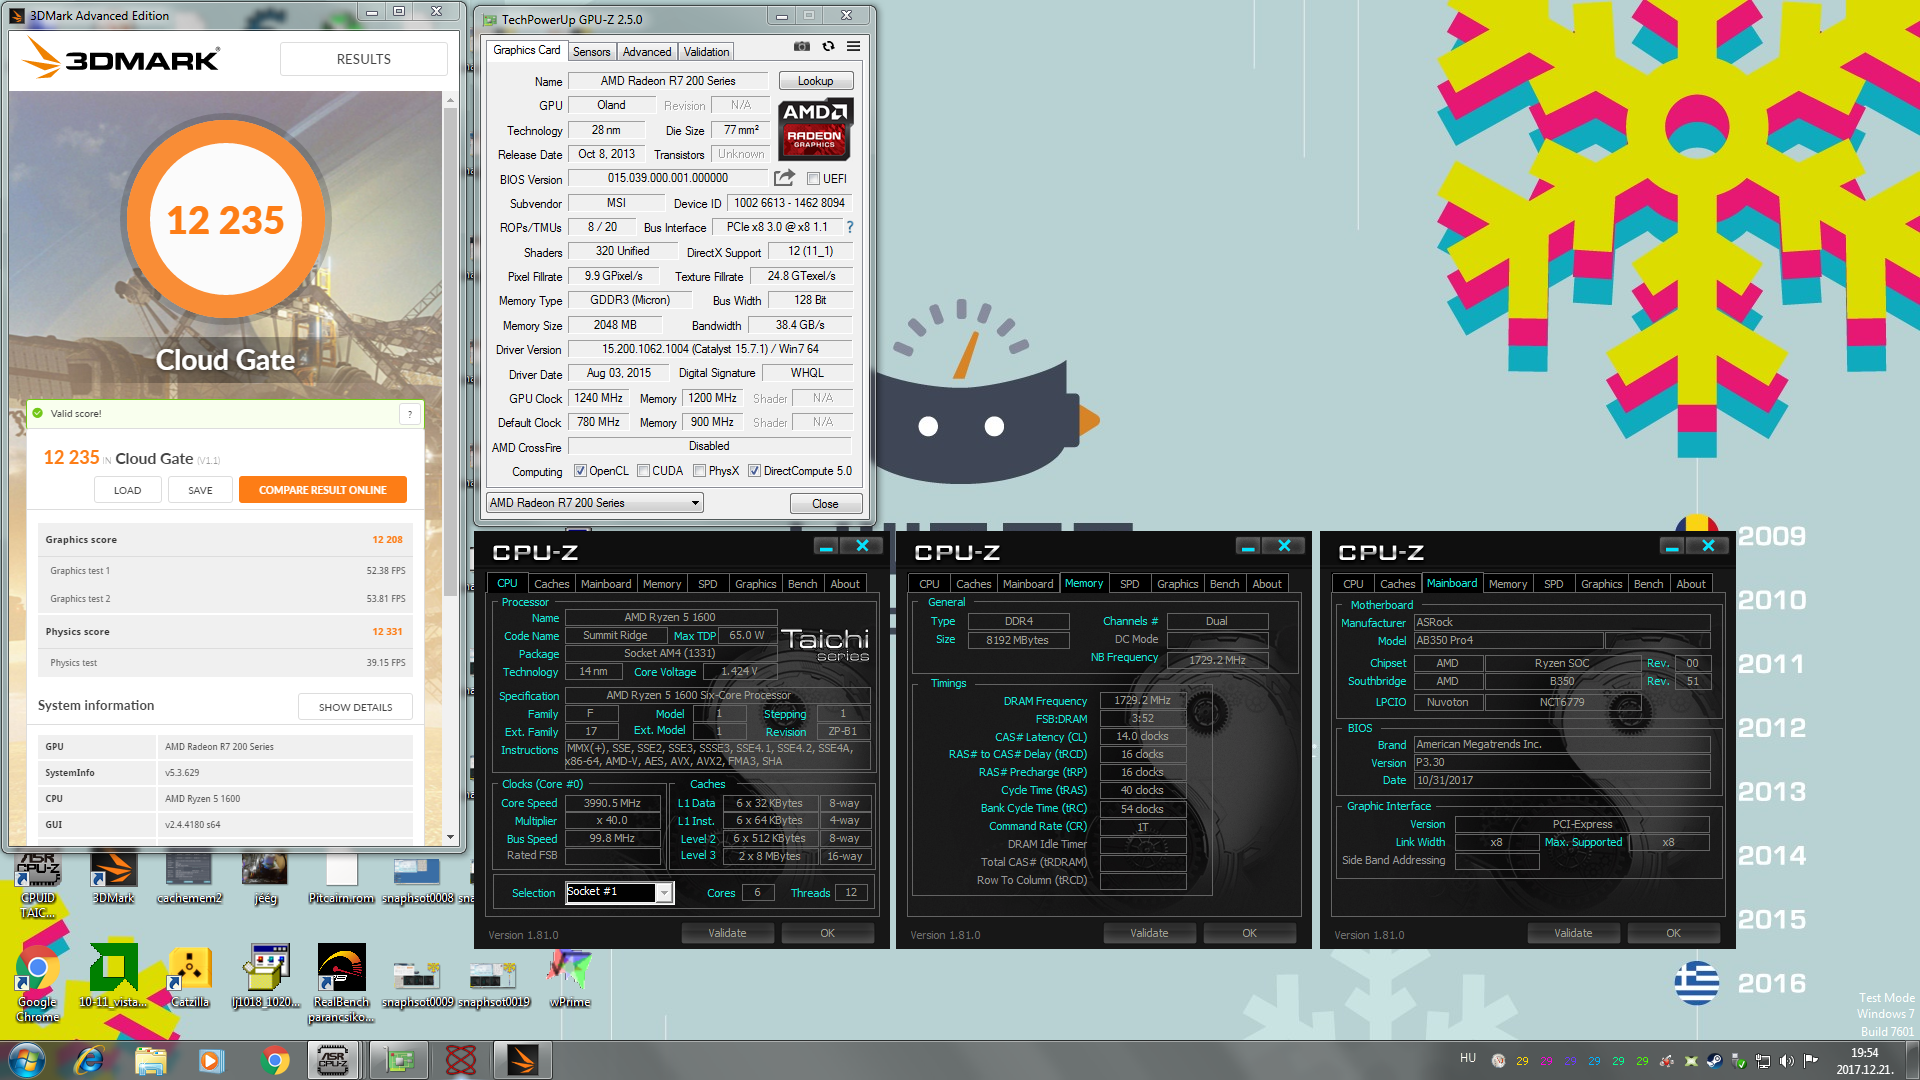The image size is (1920, 1080).
Task: Open Internet Explorer from the taskbar
Action: pyautogui.click(x=89, y=1060)
